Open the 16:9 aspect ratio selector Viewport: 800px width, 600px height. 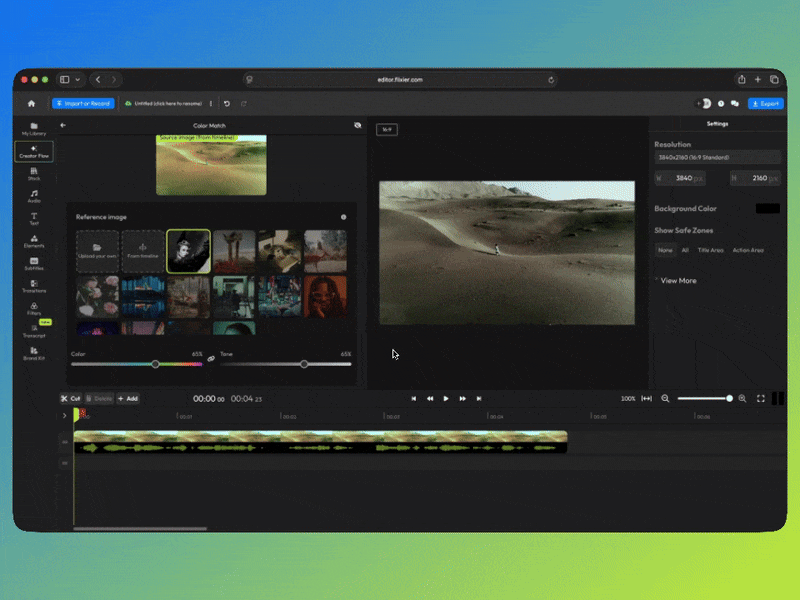coord(386,129)
